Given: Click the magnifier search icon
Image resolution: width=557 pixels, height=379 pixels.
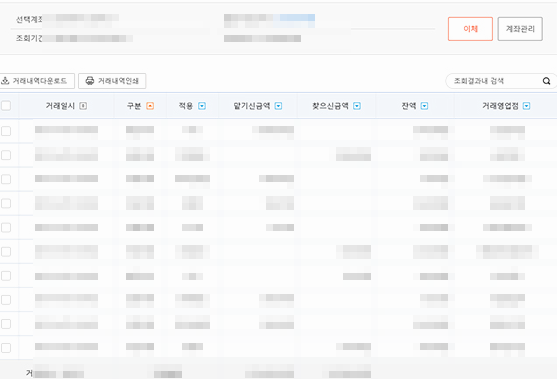Looking at the screenshot, I should (546, 81).
